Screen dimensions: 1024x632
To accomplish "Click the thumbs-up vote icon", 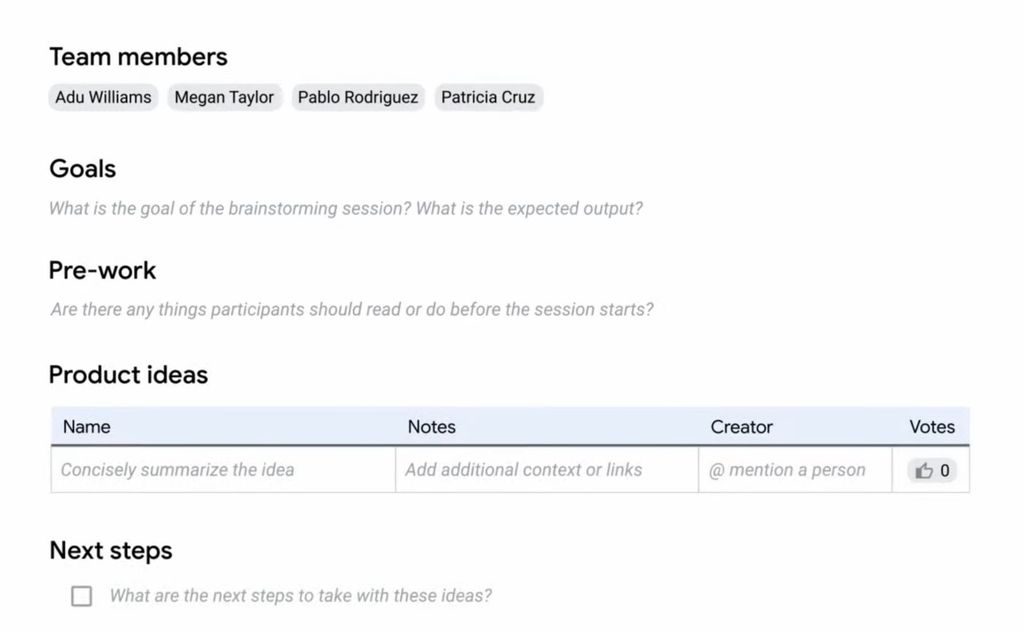I will (923, 470).
